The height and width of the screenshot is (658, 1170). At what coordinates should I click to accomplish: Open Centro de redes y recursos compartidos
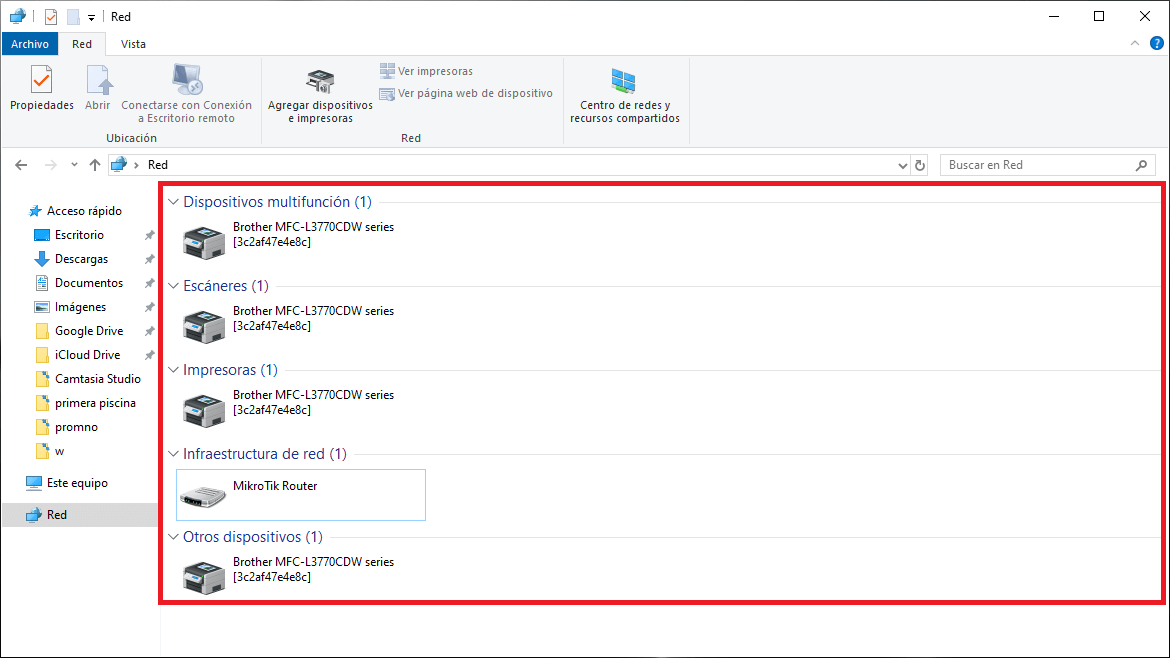tap(625, 95)
